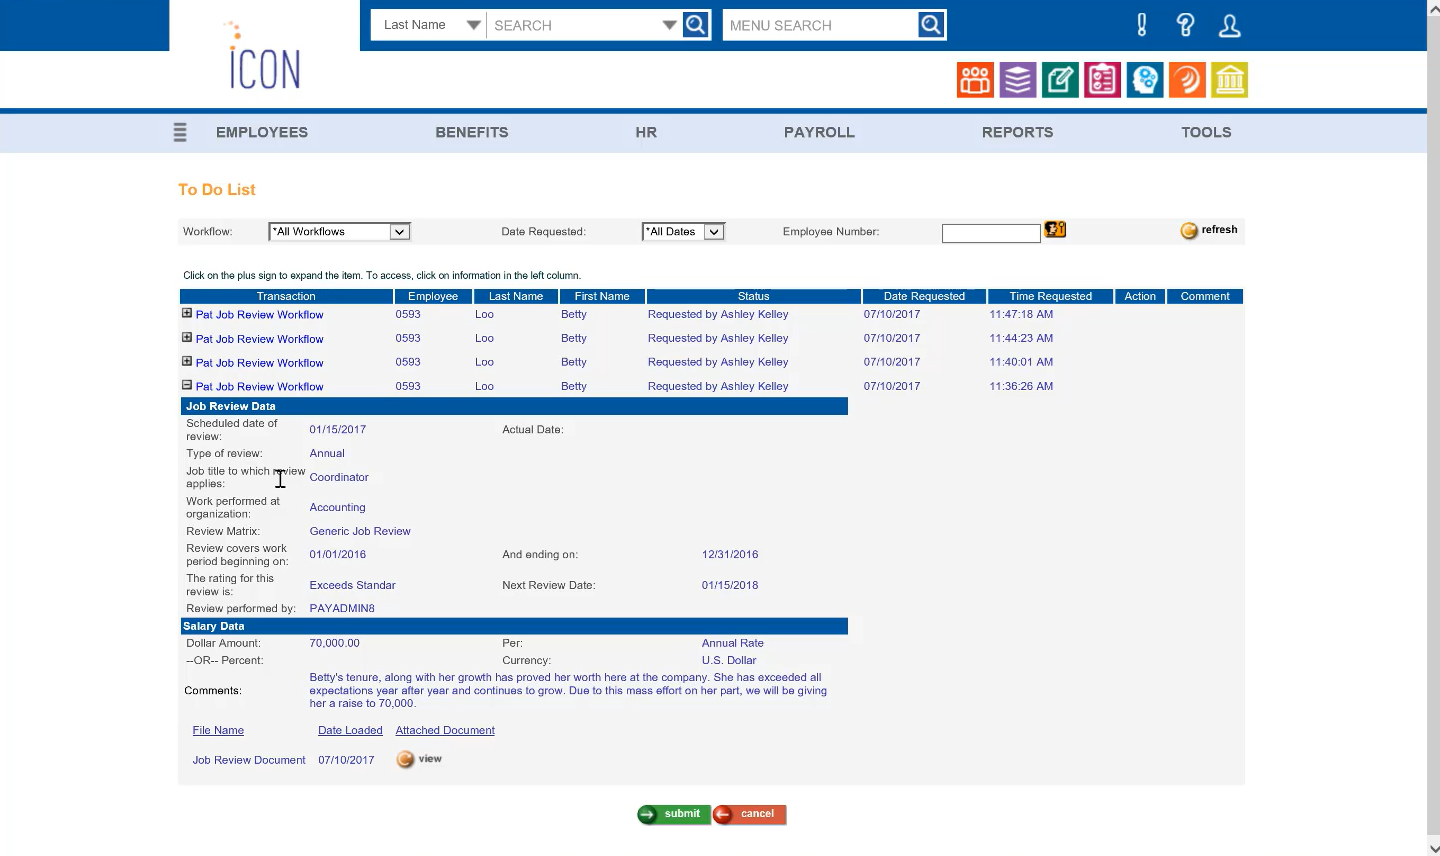Viewport: 1440px width, 856px height.
Task: Click magnifier button beside menu search
Action: pyautogui.click(x=931, y=25)
